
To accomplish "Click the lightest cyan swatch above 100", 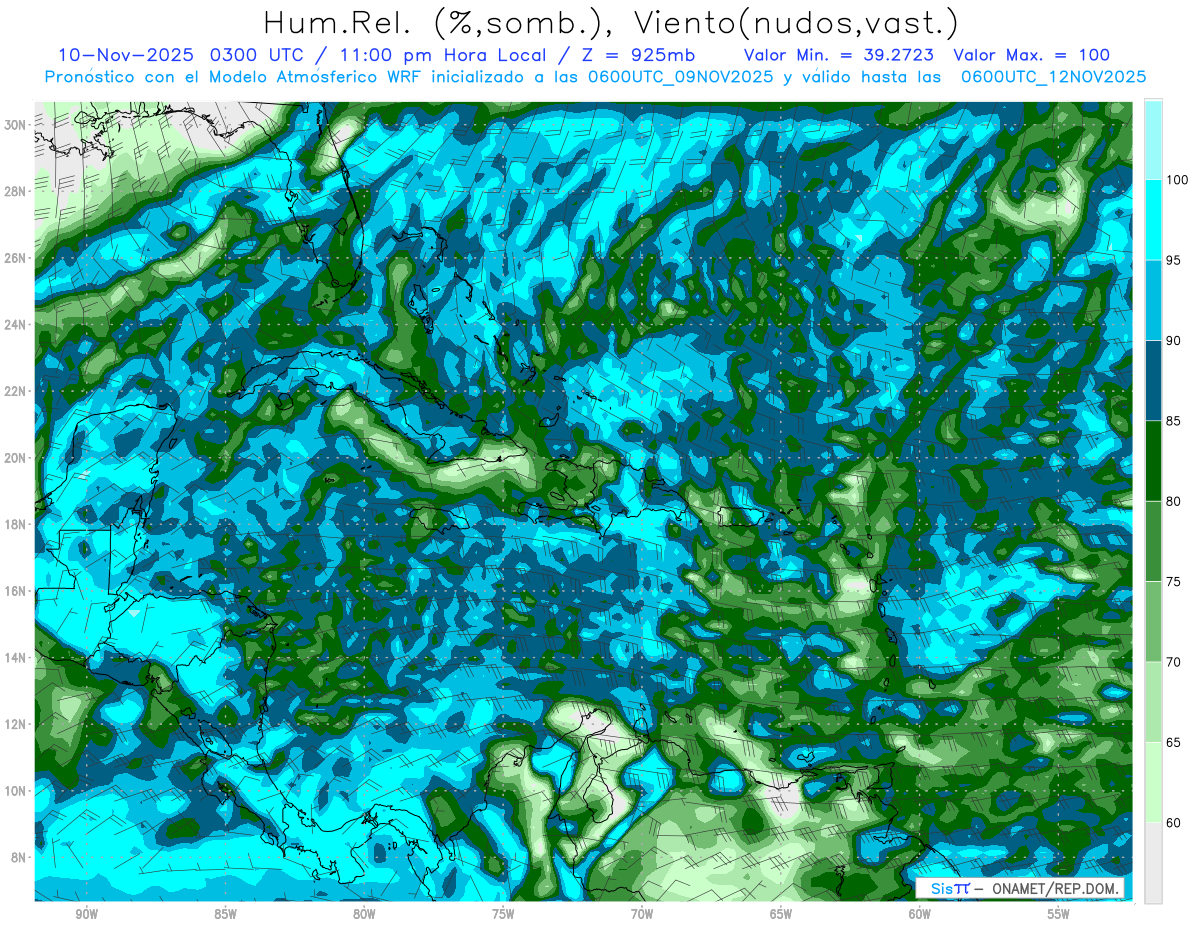I will [1153, 140].
